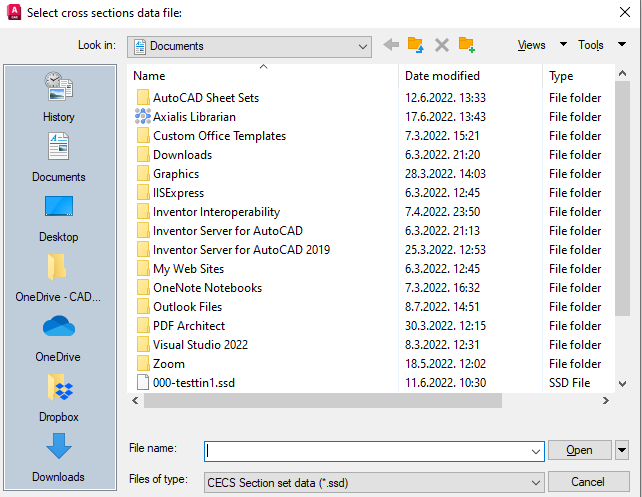Open the Tools menu
Screen dimensions: 642x497
click(x=602, y=45)
